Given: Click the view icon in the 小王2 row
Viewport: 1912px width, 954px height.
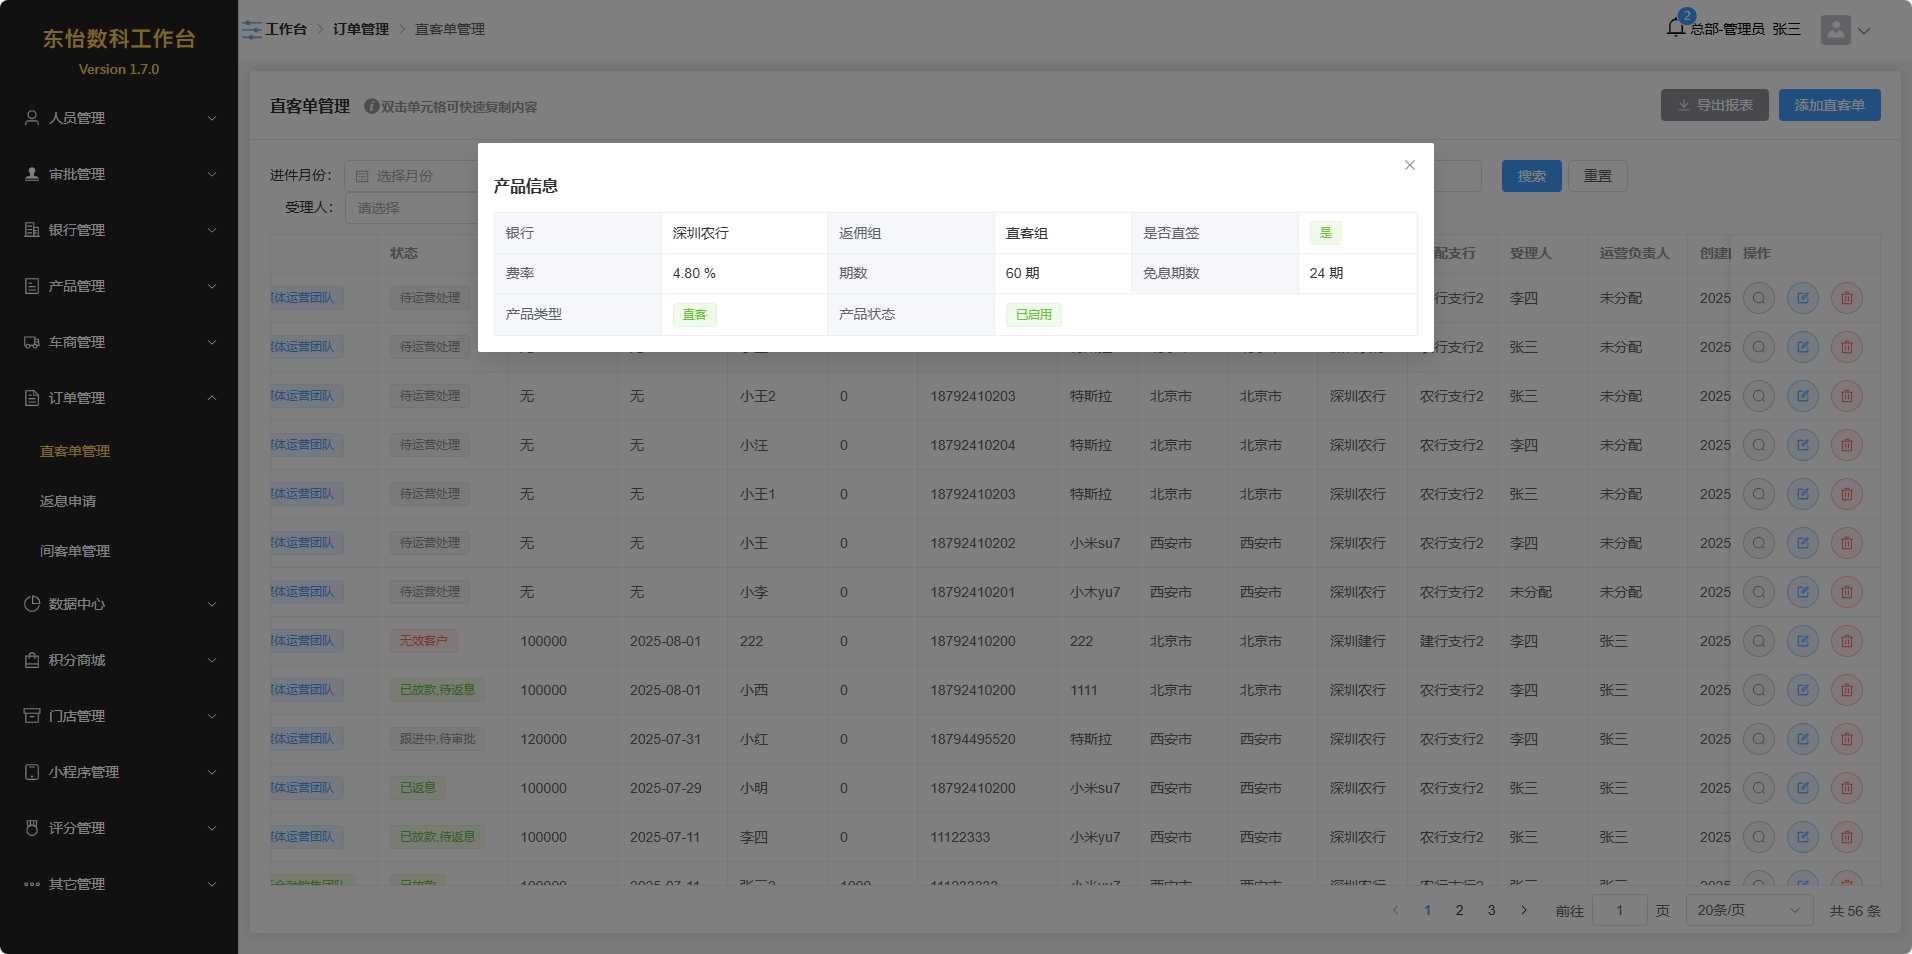Looking at the screenshot, I should click(1758, 396).
